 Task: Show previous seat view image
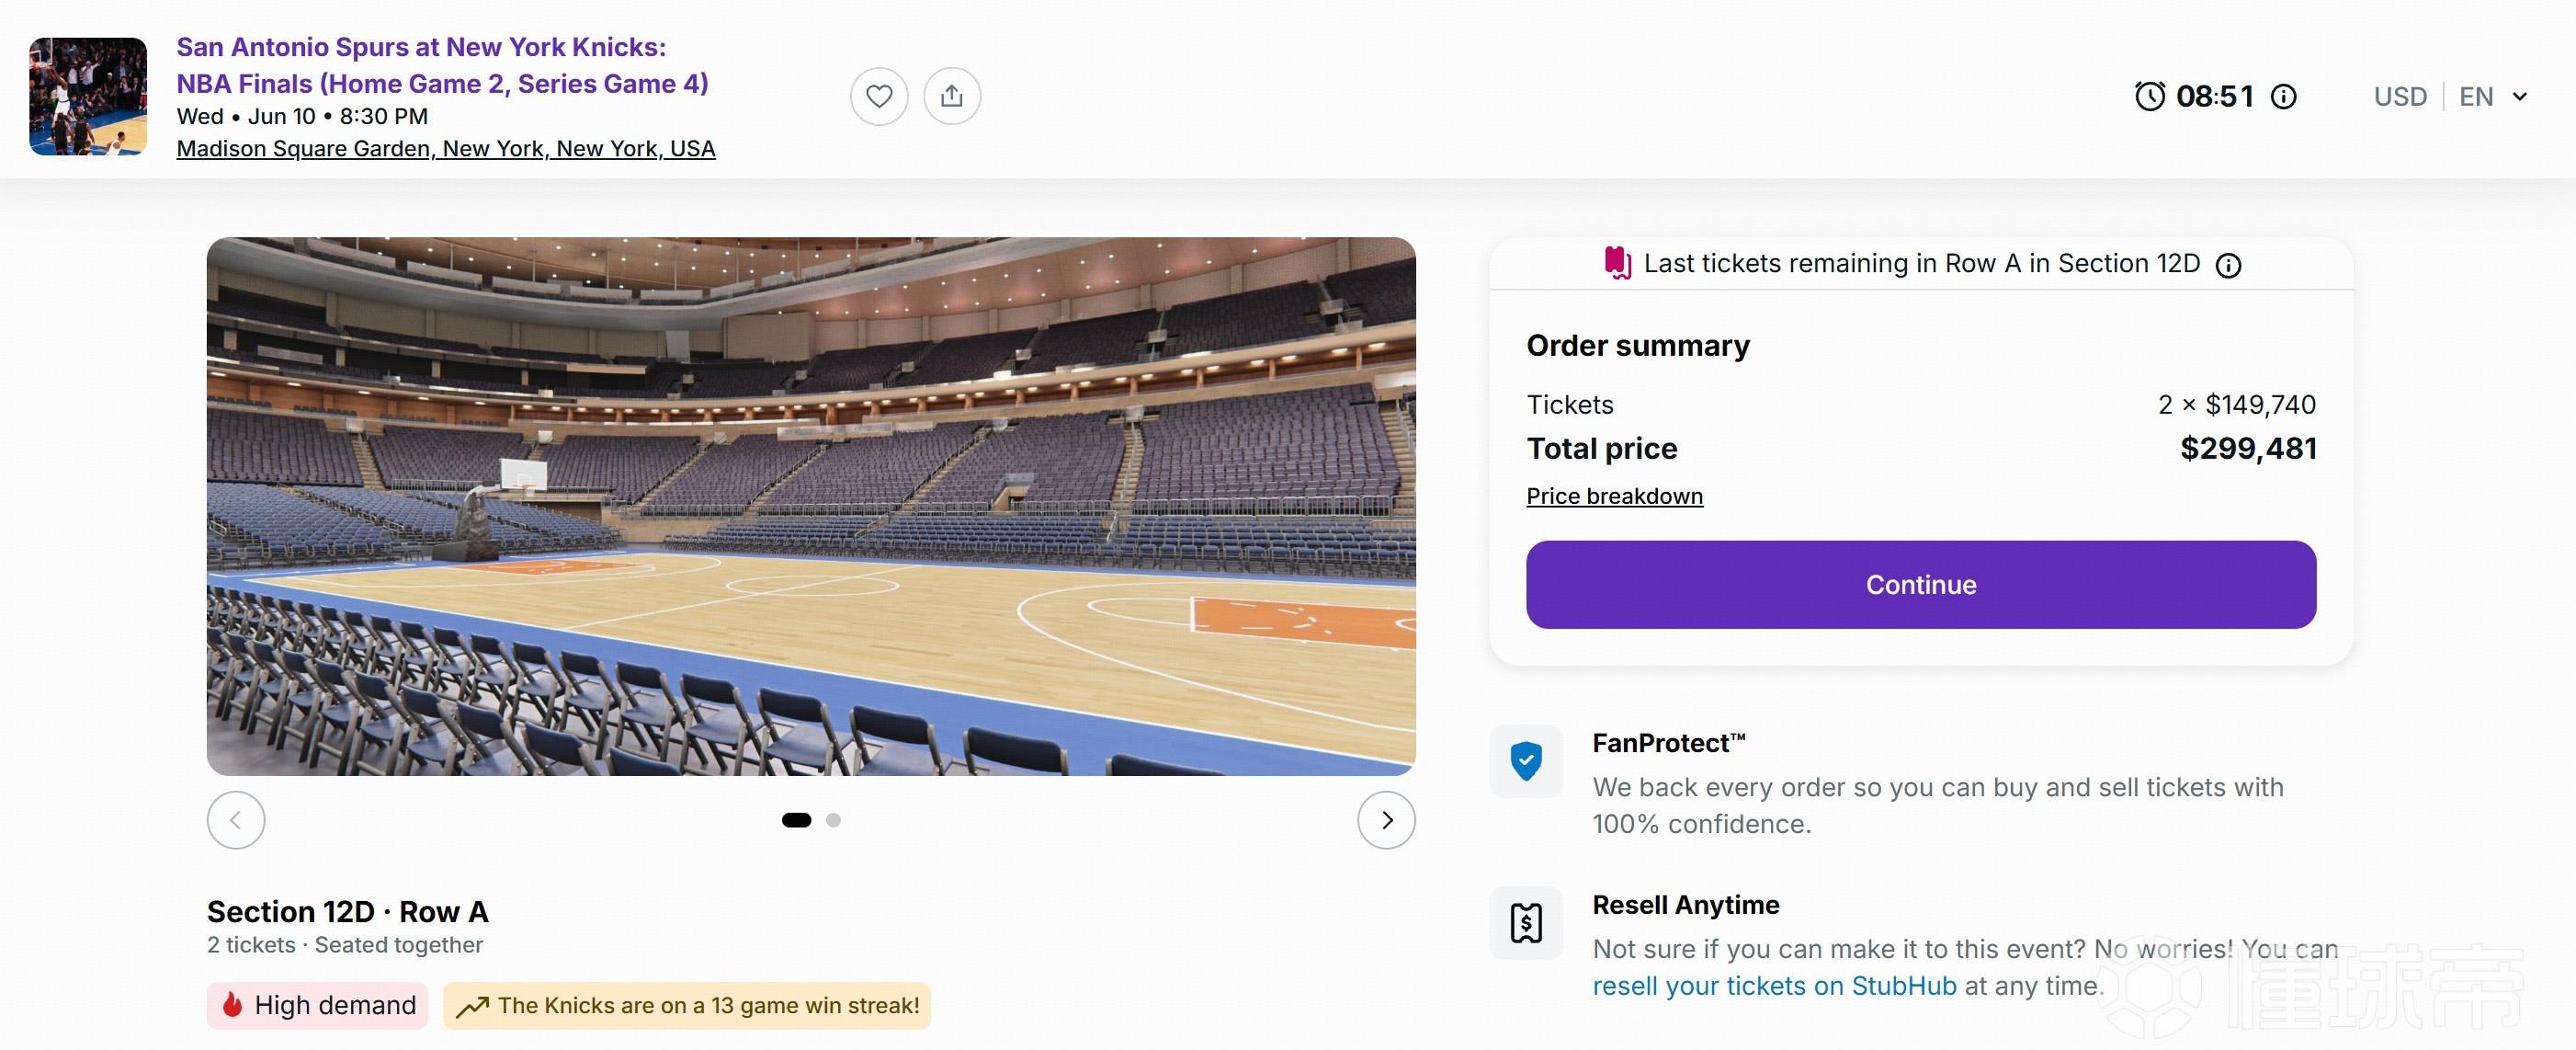236,820
